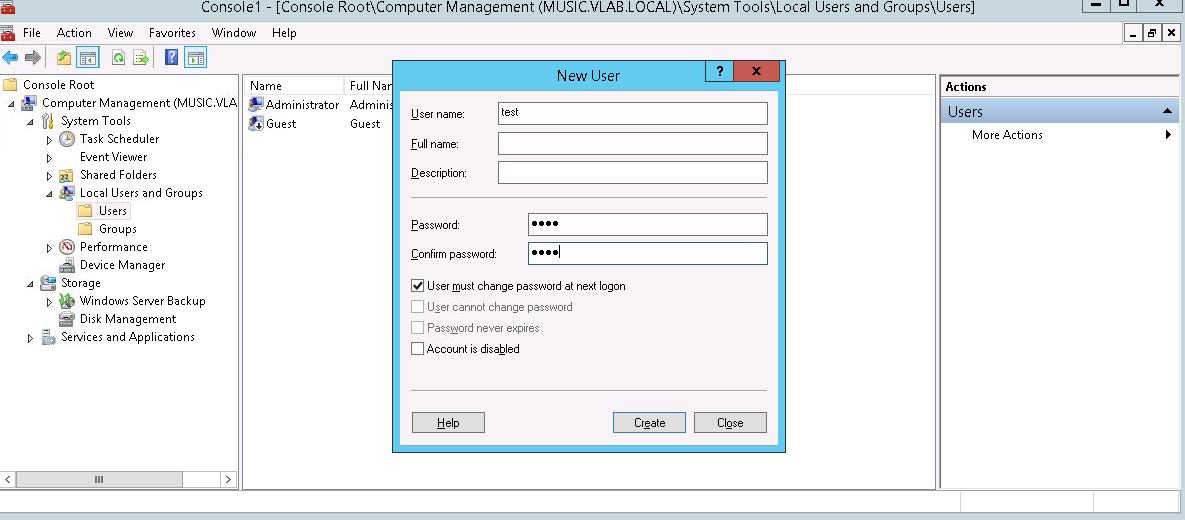Click the tree pane scroll left arrow
The height and width of the screenshot is (520, 1185).
pos(8,479)
